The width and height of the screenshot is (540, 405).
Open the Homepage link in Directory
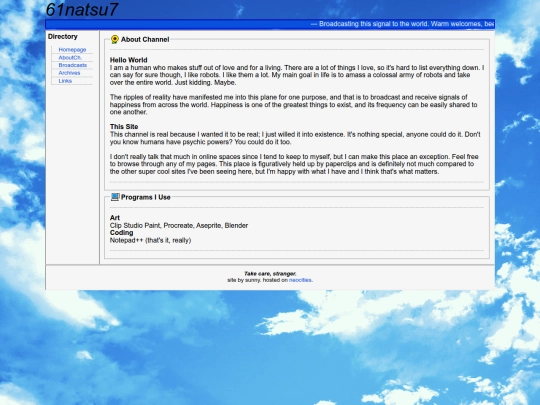(x=72, y=50)
